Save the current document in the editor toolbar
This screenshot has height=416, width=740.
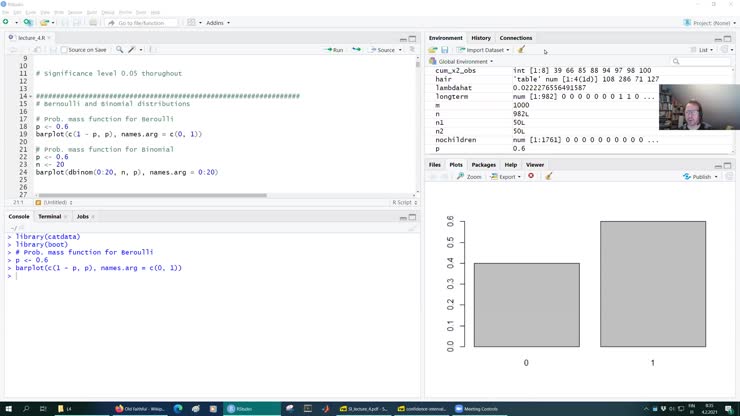(53, 50)
